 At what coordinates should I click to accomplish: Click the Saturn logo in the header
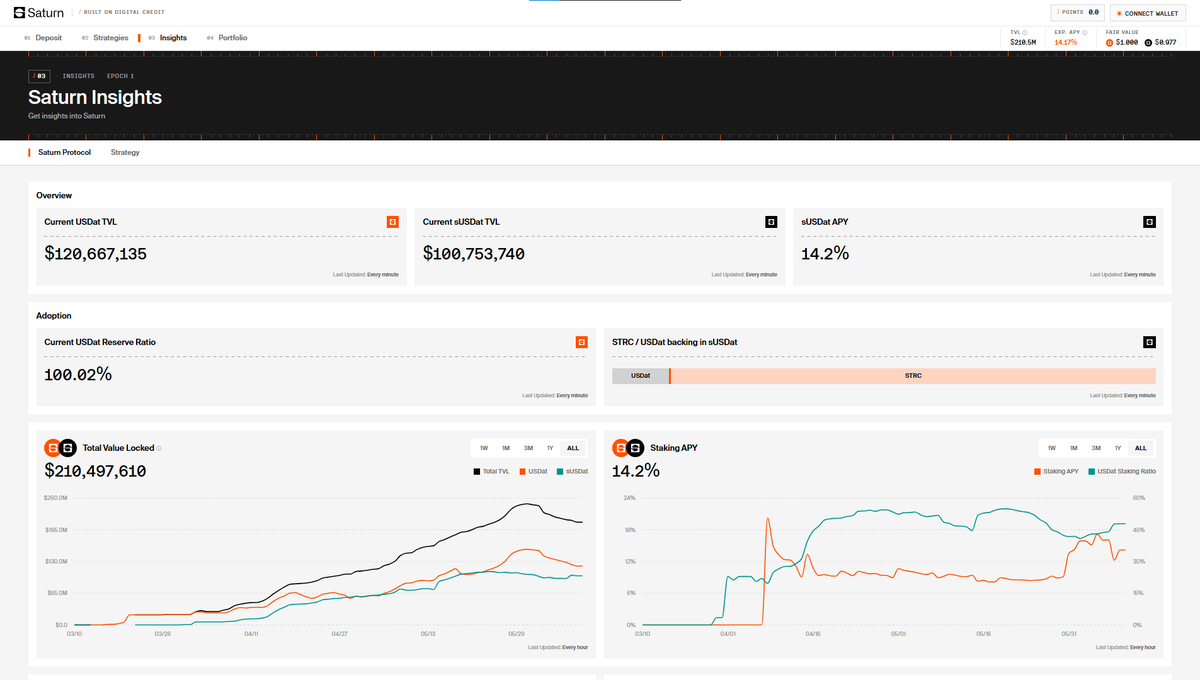coord(40,13)
